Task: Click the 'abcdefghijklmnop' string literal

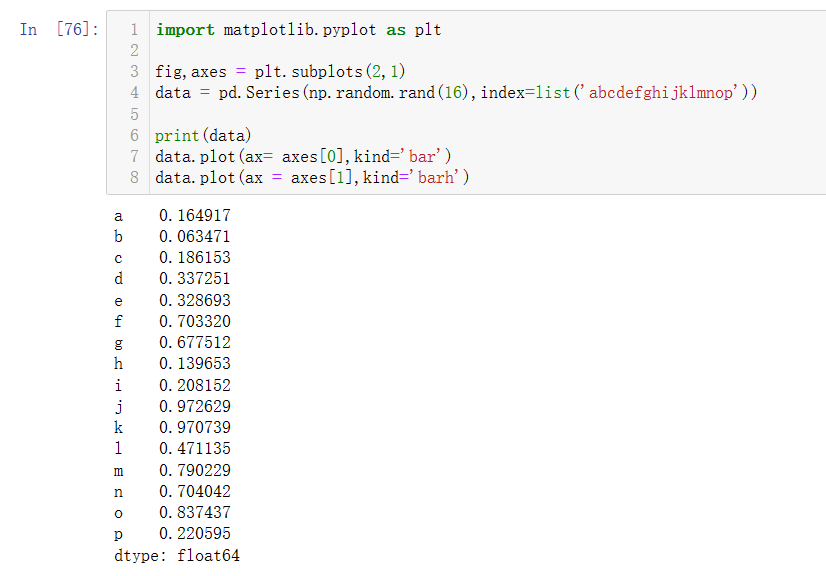Action: 660,93
